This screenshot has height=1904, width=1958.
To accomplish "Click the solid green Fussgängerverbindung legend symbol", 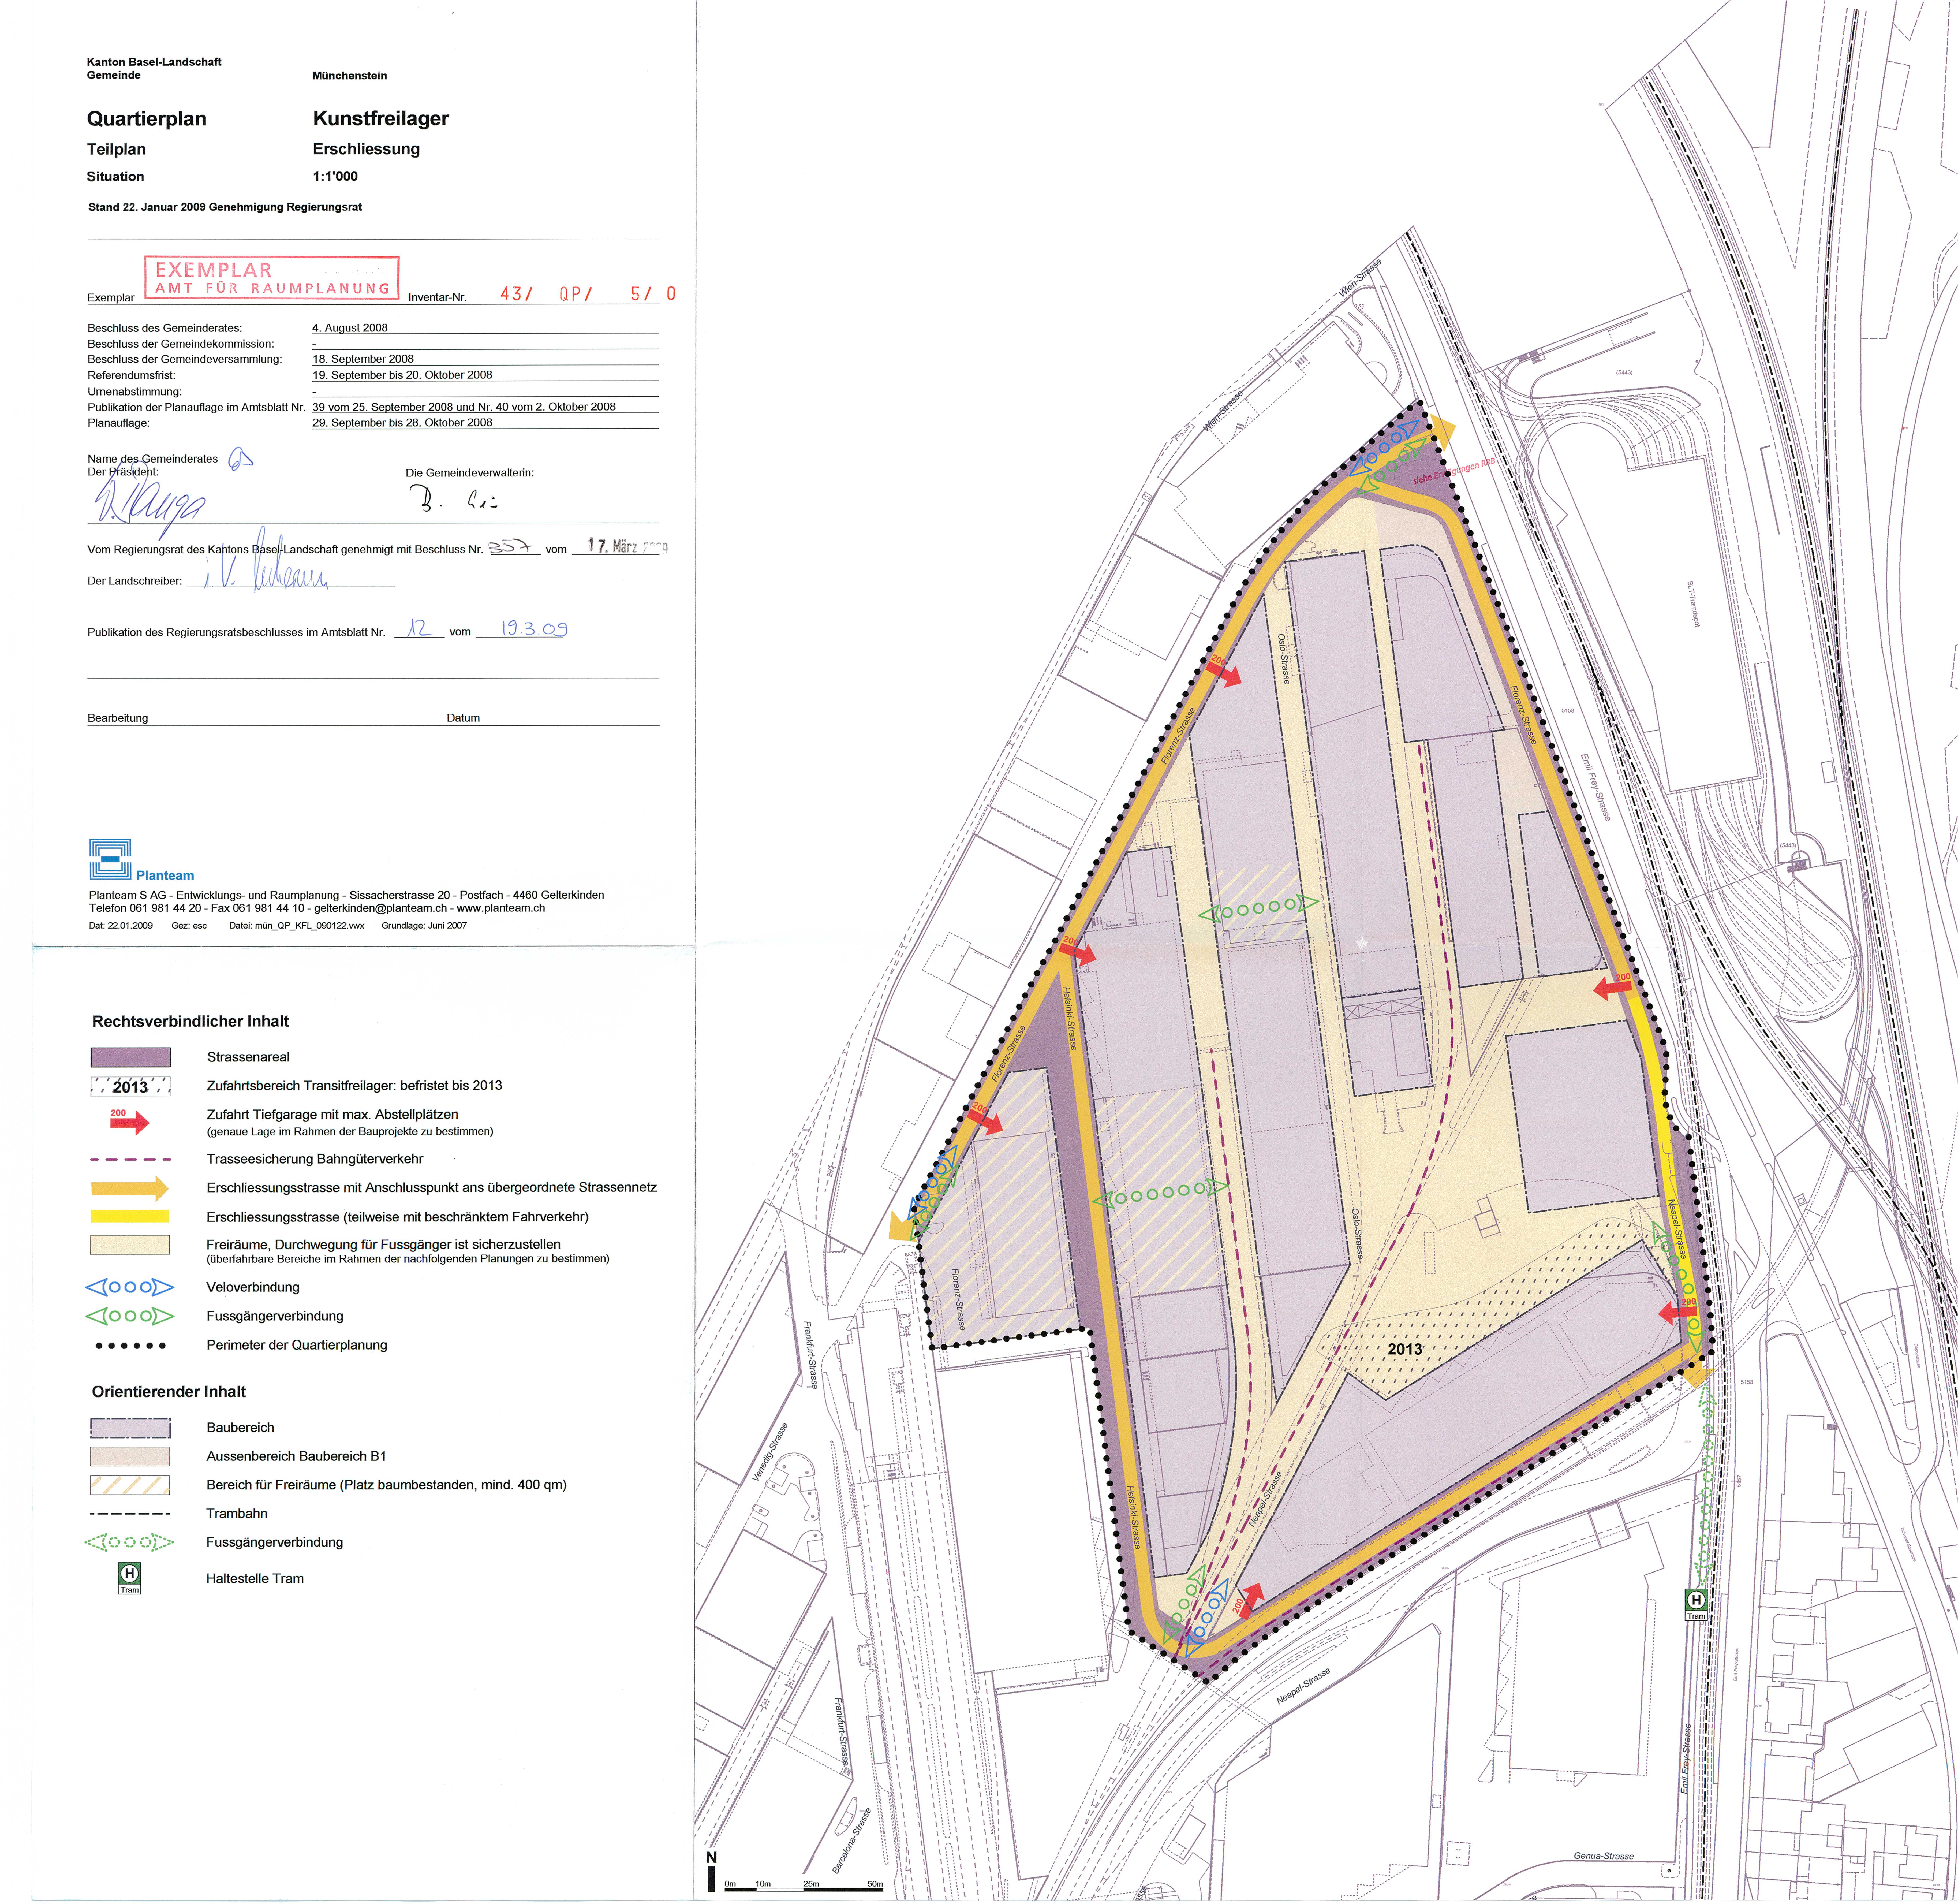I will 130,1316.
